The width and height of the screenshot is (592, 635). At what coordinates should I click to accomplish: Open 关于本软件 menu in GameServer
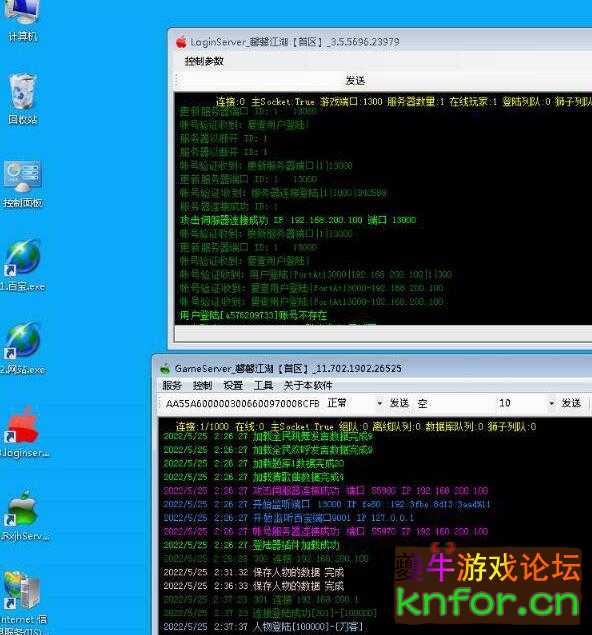coord(308,386)
